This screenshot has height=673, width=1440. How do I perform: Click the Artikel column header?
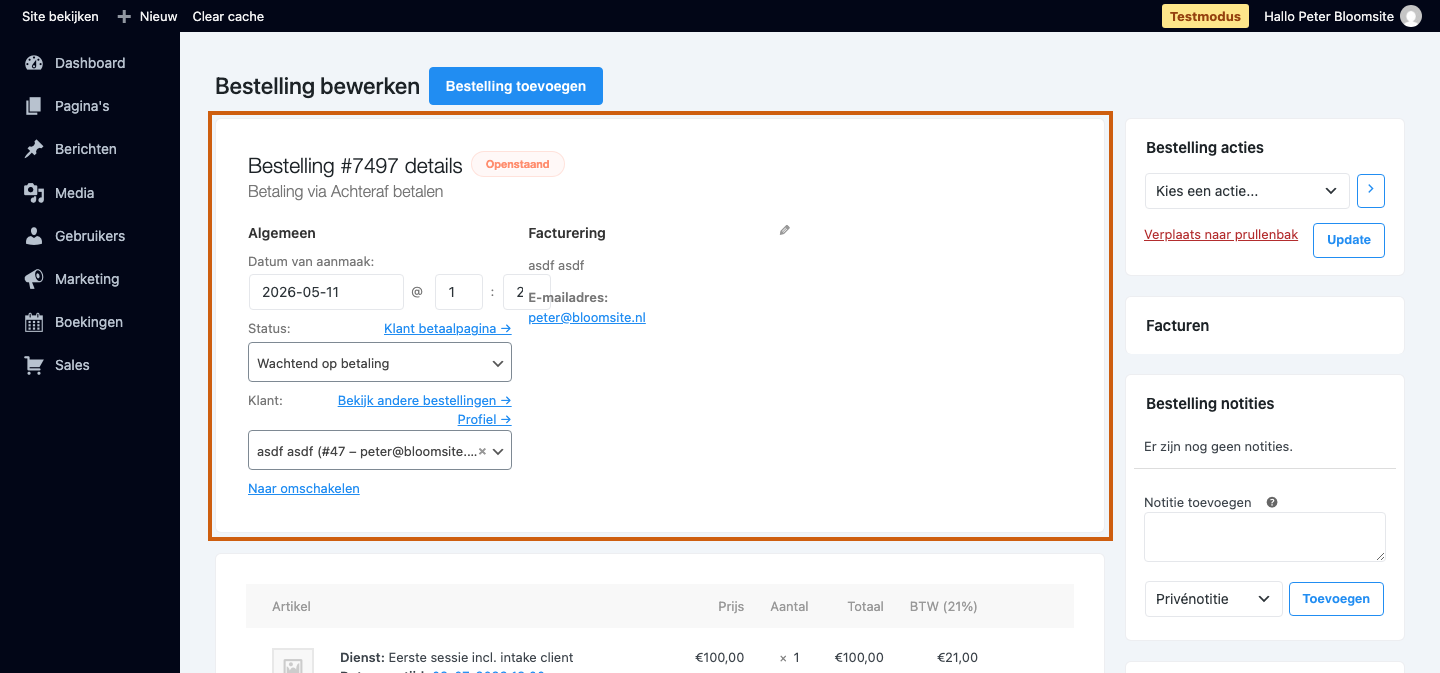pyautogui.click(x=291, y=606)
